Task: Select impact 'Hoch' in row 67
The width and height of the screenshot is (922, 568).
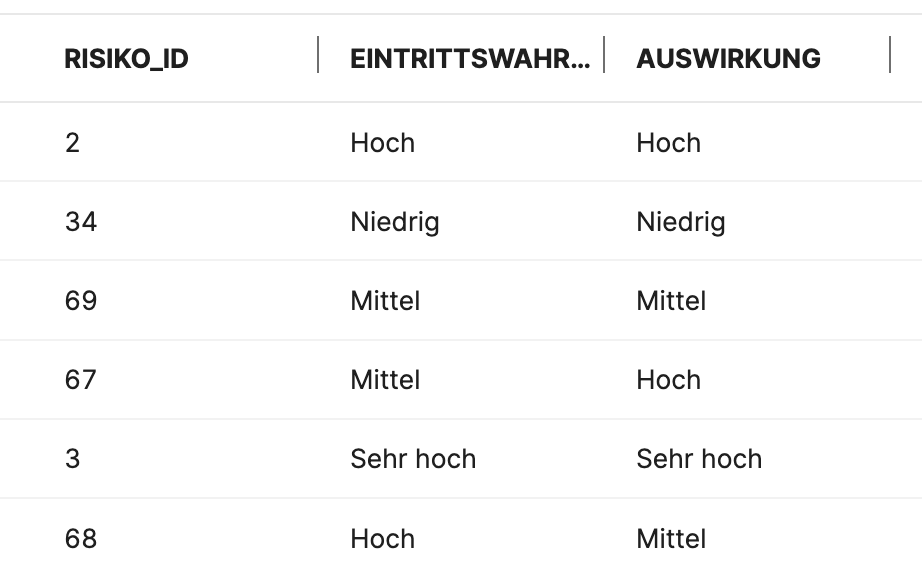Action: (668, 380)
